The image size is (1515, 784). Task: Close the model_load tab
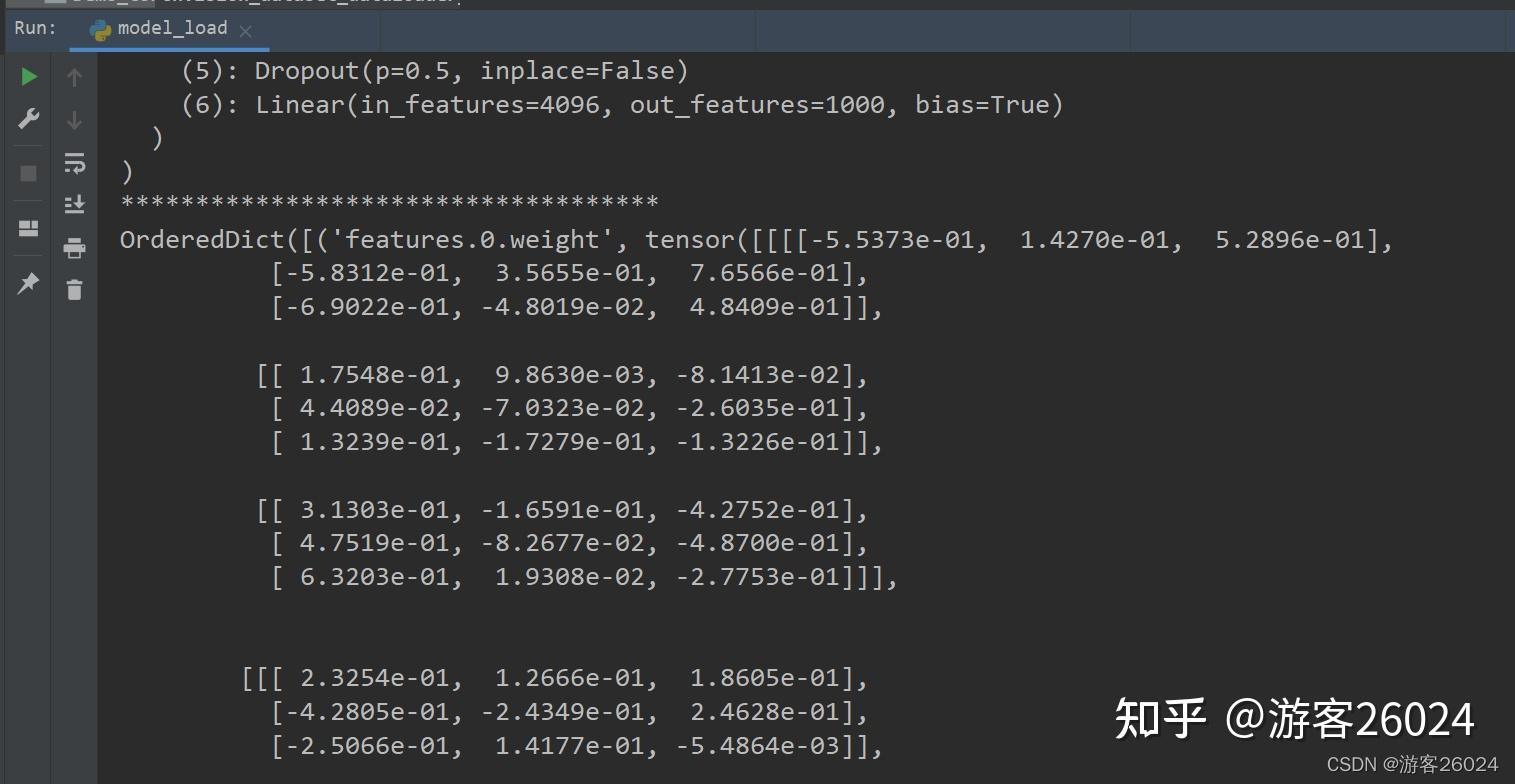point(246,30)
